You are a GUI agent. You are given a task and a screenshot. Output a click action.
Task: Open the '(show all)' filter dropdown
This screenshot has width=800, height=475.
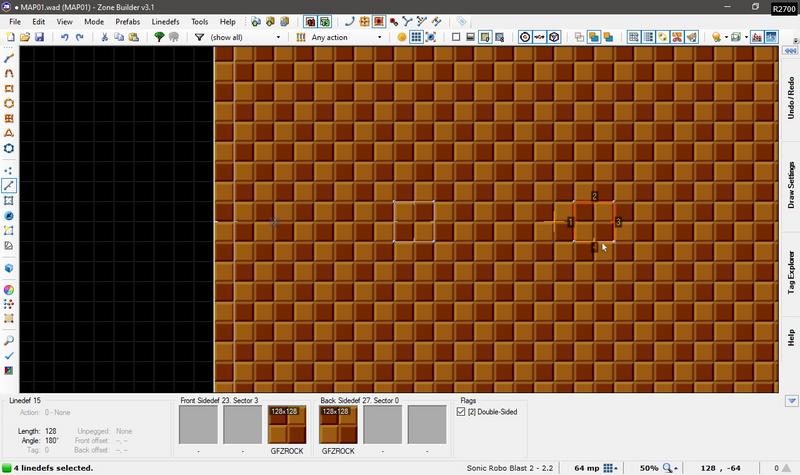(245, 37)
